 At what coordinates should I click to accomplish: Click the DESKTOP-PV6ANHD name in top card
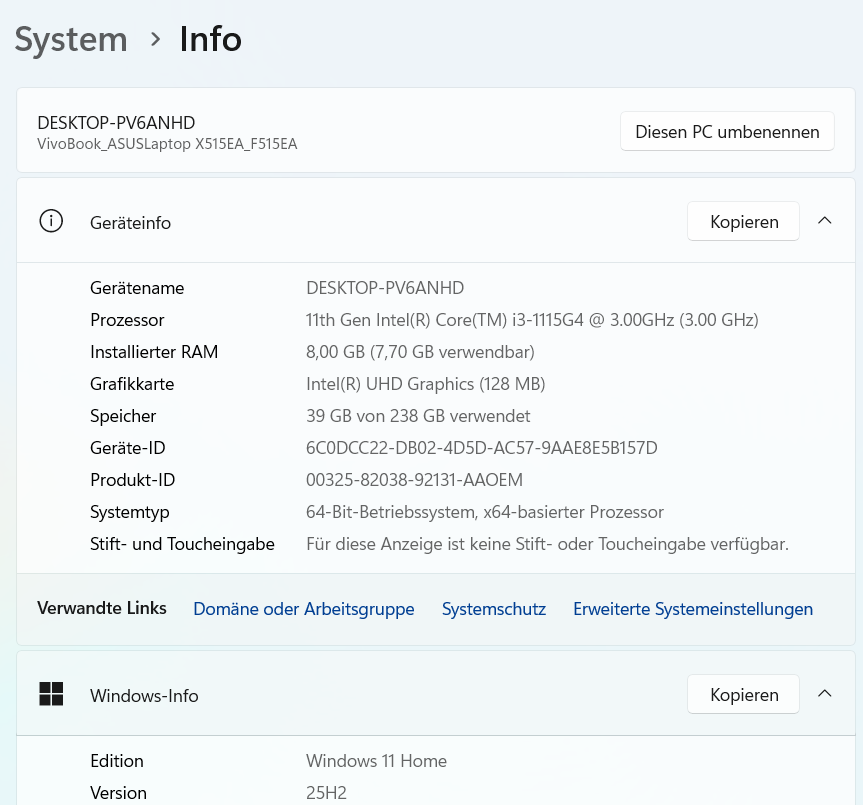[116, 123]
